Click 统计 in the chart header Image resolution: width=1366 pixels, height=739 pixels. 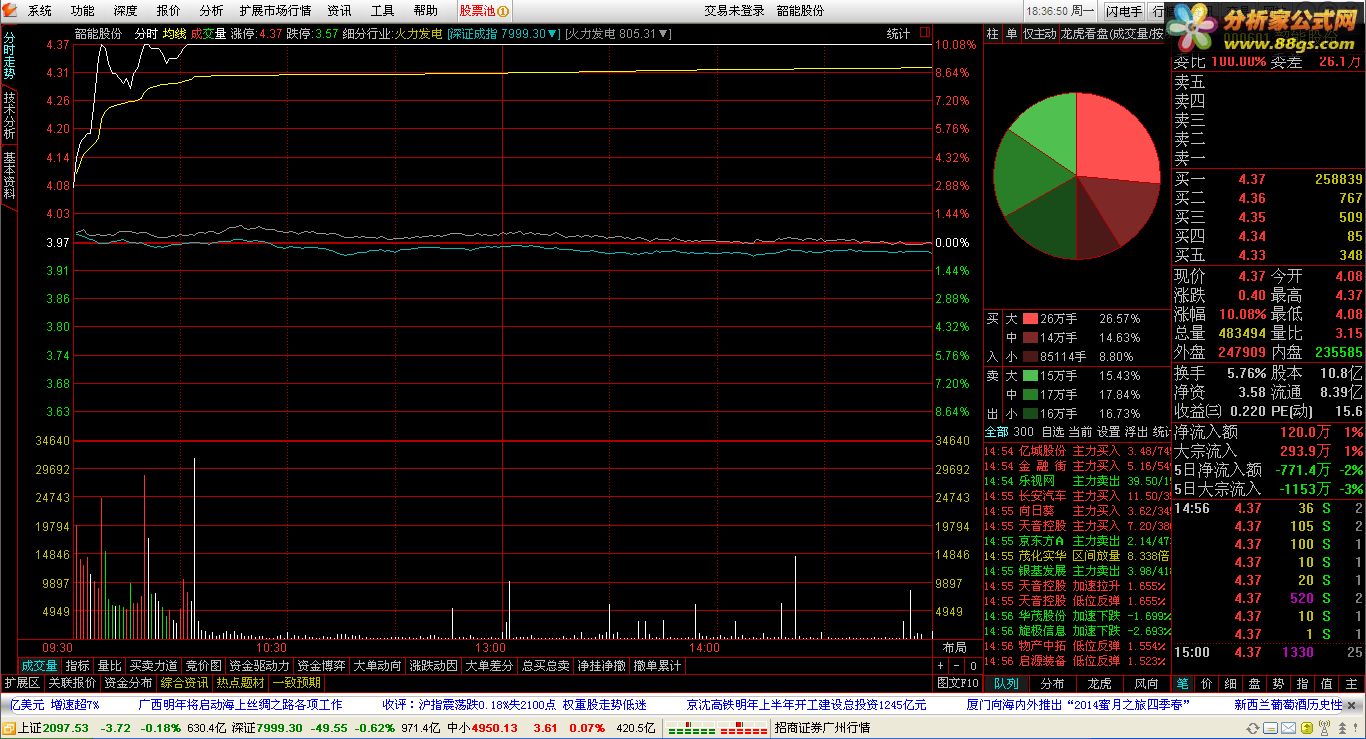tap(898, 34)
